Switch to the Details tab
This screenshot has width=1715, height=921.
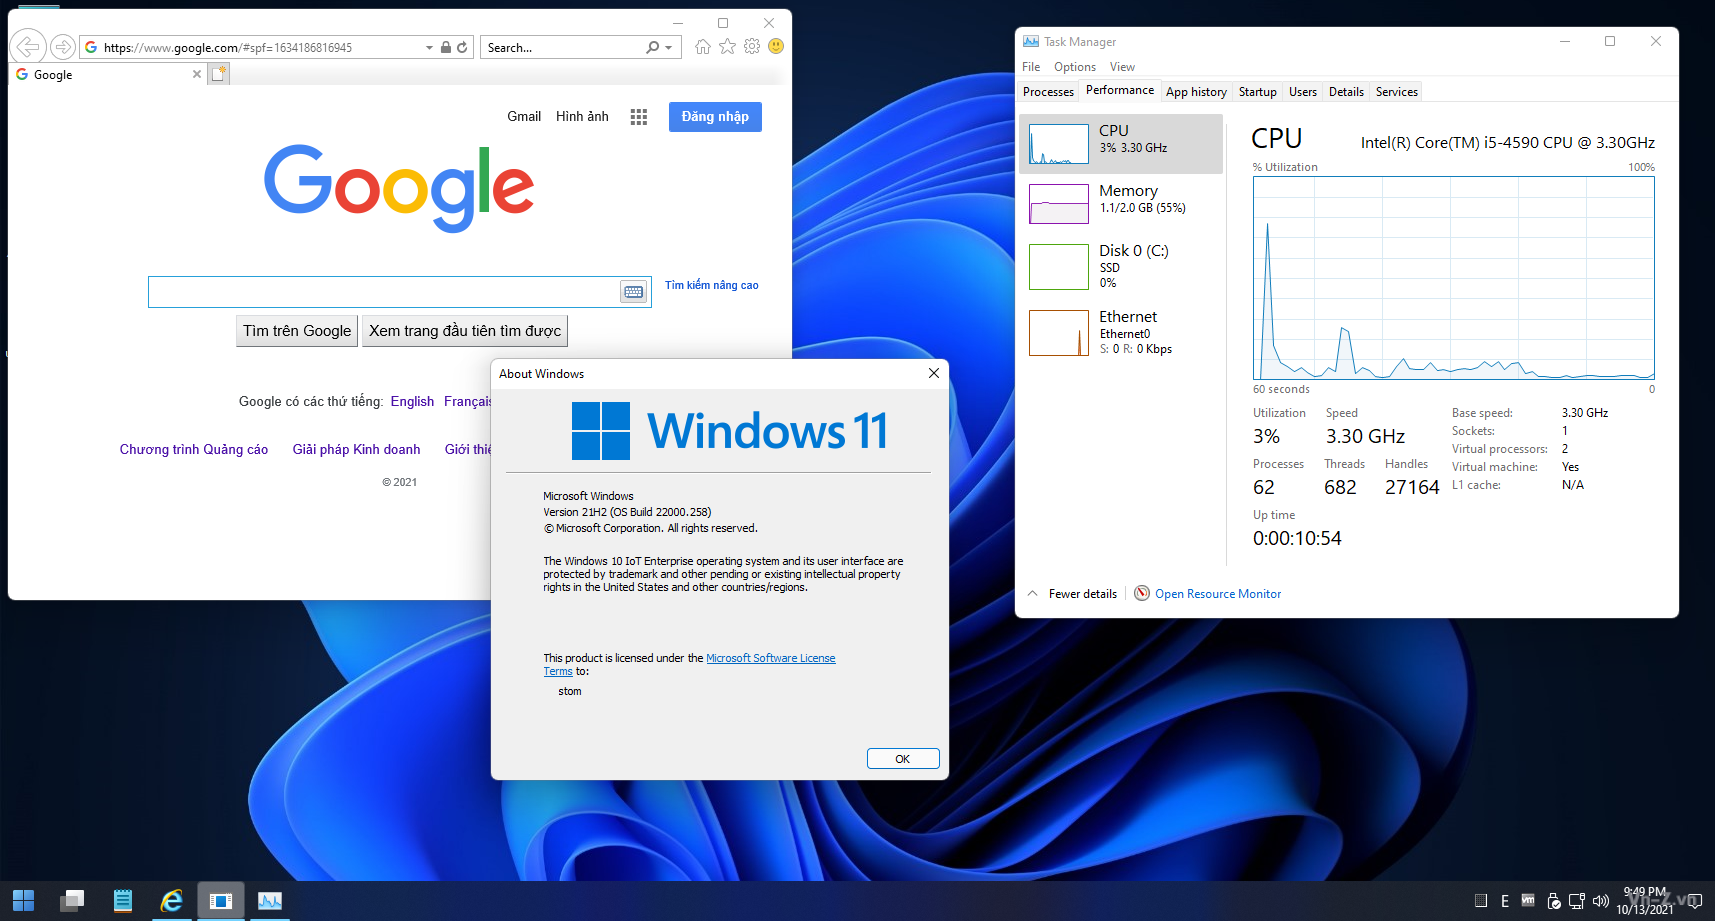pos(1346,92)
